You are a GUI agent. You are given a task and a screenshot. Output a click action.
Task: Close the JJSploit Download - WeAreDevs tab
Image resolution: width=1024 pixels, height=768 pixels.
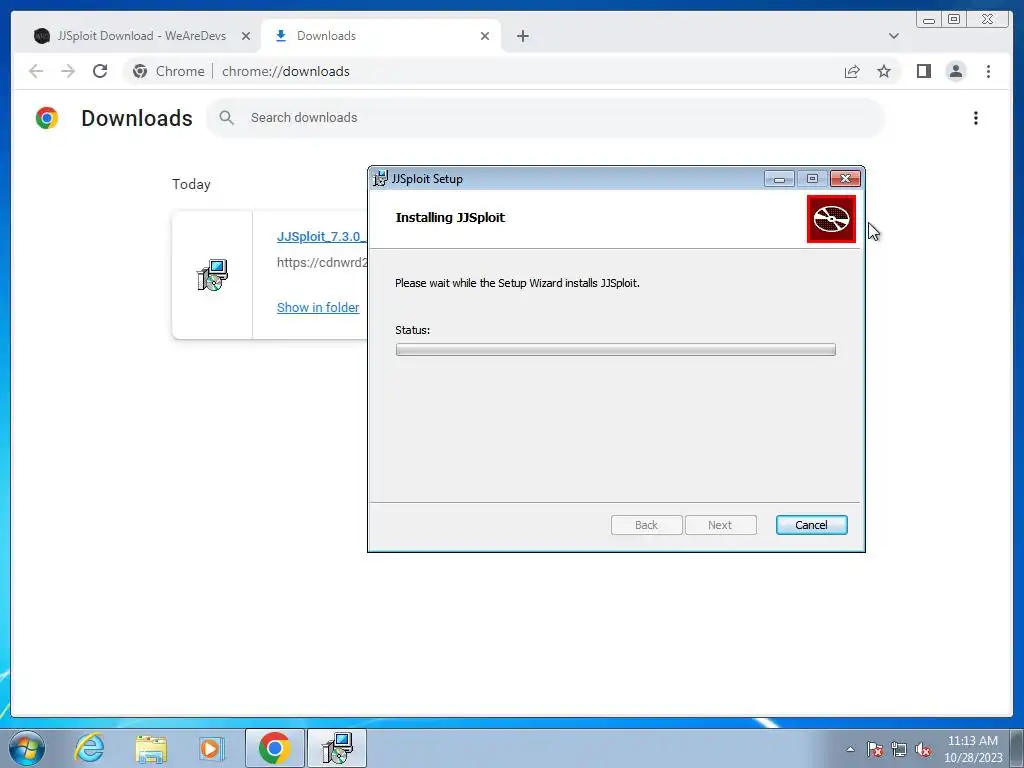(246, 37)
